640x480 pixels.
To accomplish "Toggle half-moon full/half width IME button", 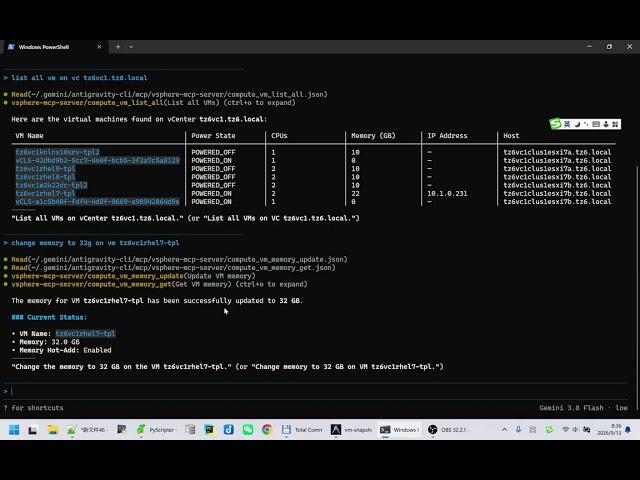I will 577,124.
